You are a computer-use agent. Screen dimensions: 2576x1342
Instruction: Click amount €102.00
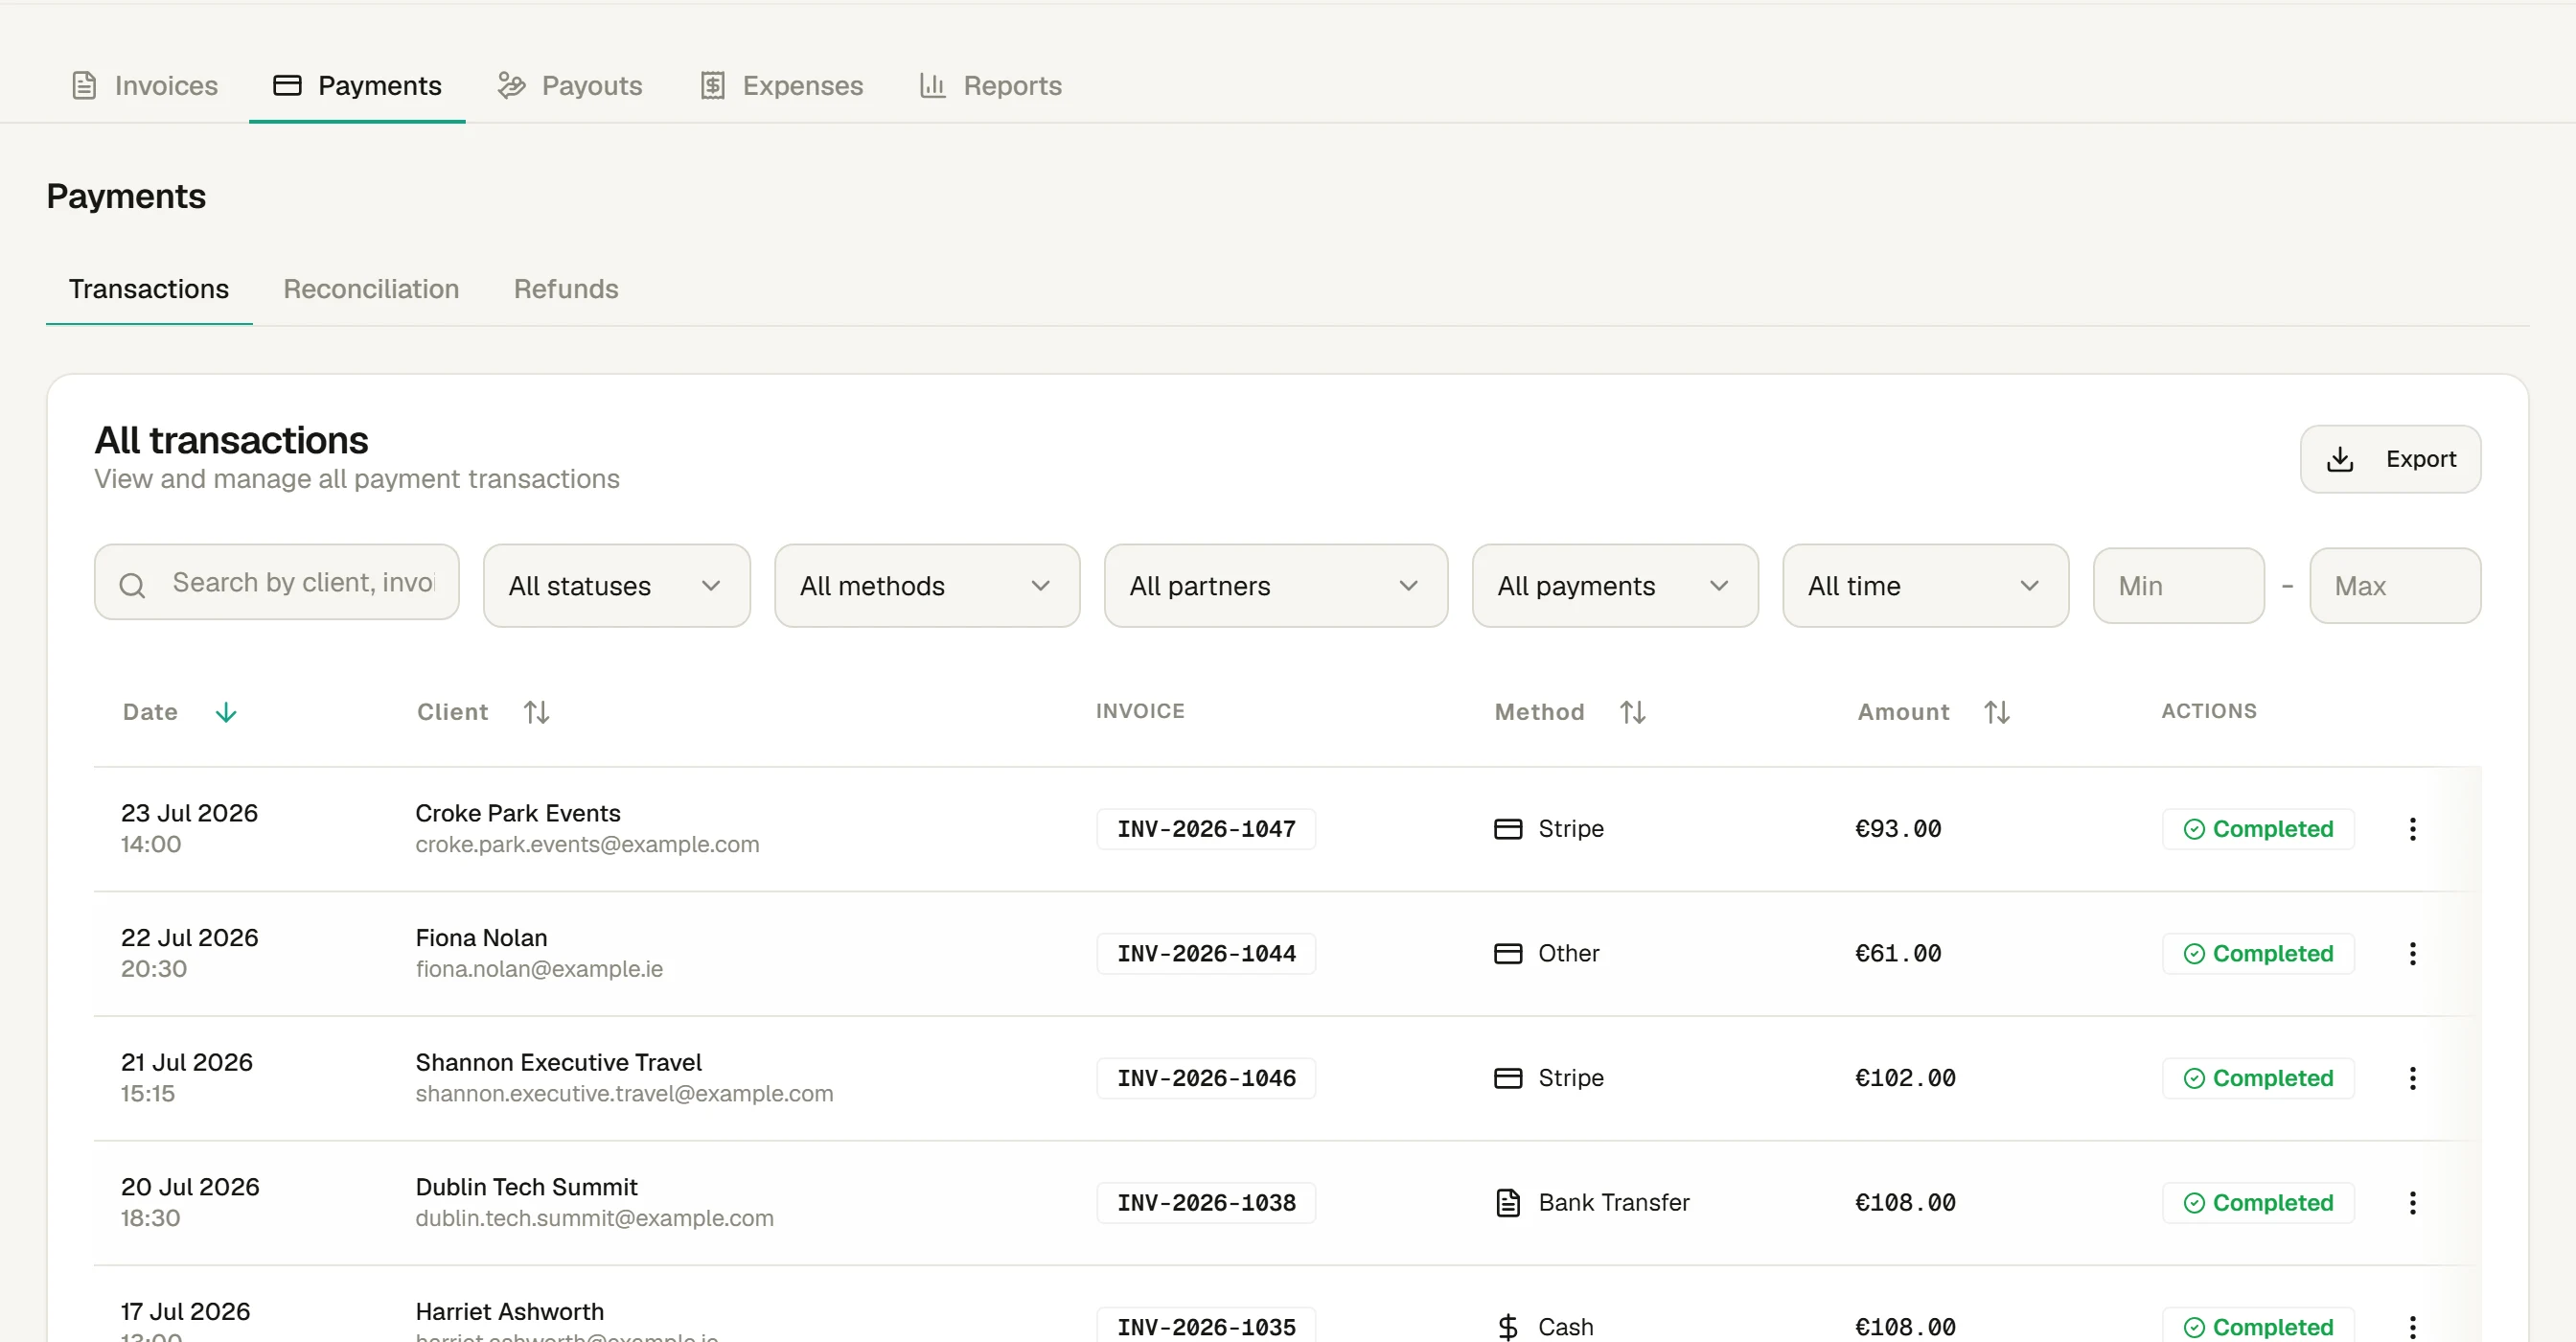tap(1905, 1078)
